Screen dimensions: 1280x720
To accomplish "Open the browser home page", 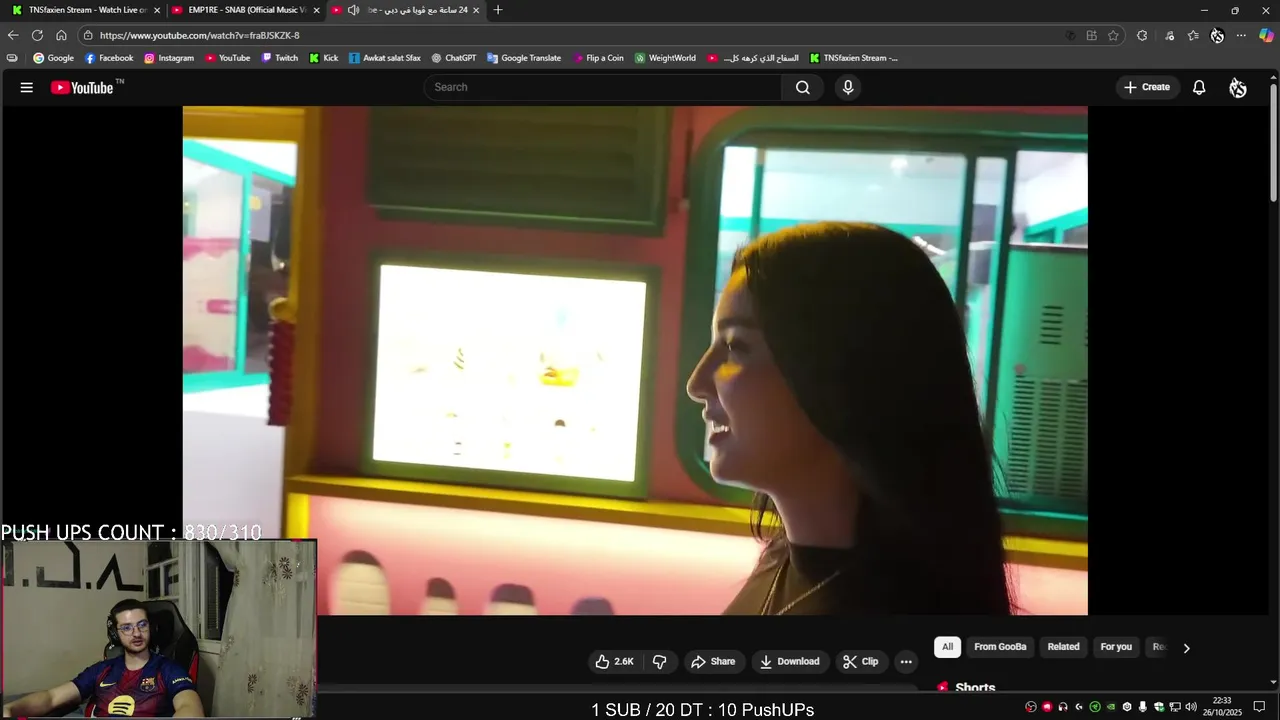I will click(x=61, y=35).
